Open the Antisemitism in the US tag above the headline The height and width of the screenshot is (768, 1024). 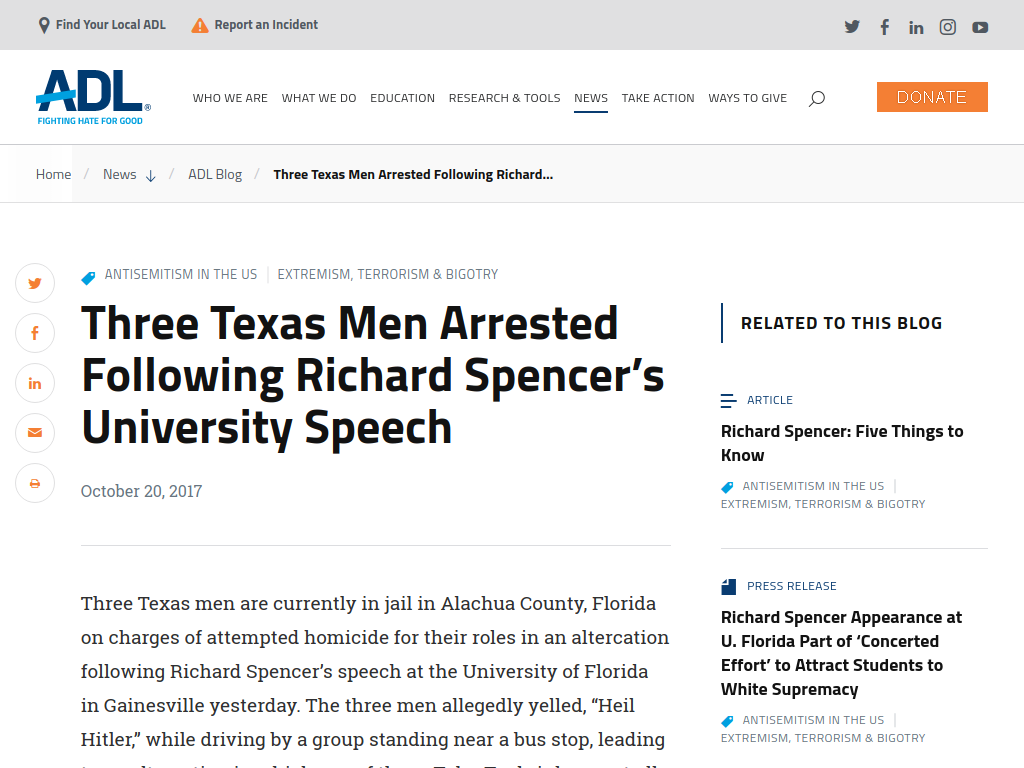tap(181, 274)
